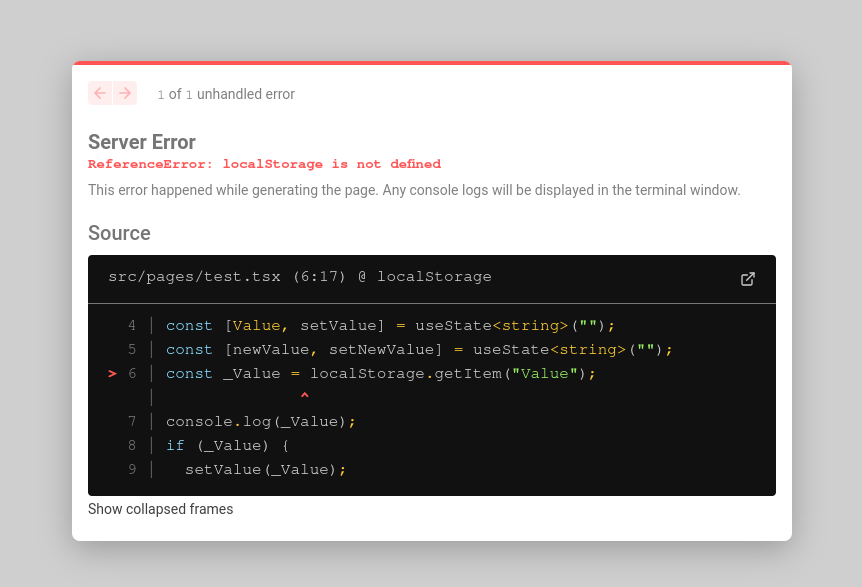Click the error description about console logs

pos(414,190)
